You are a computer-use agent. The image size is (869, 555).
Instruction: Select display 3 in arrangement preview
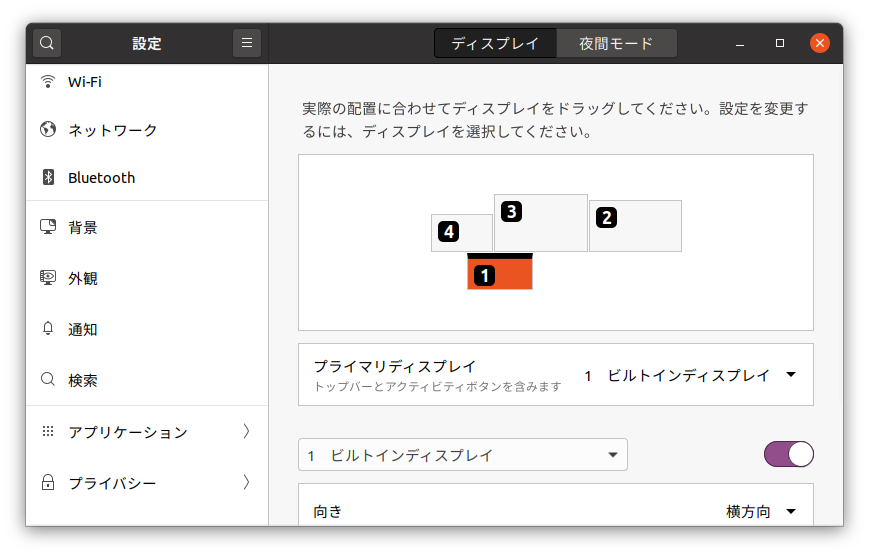coord(541,223)
